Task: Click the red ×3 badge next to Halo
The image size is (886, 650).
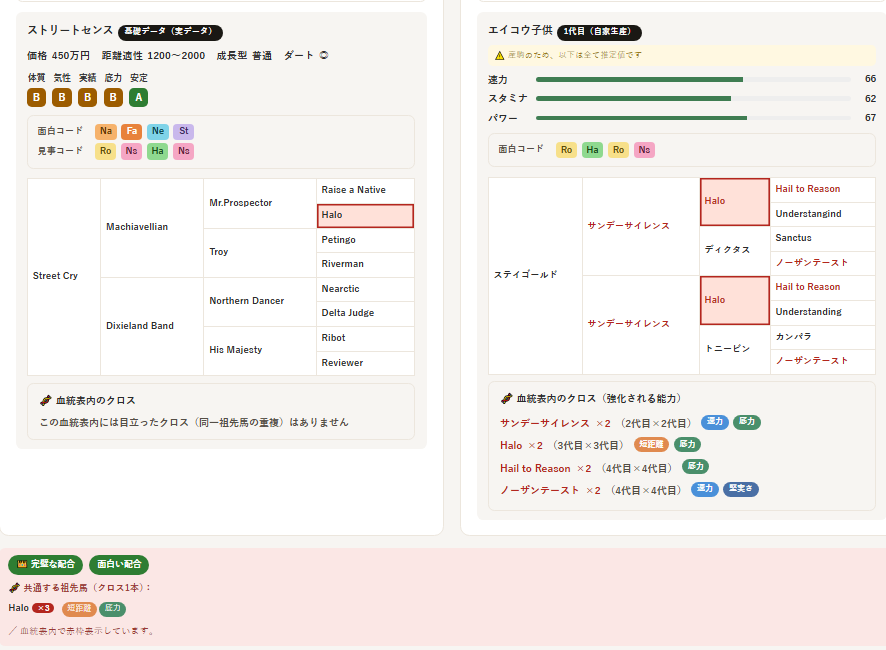Action: click(x=43, y=608)
